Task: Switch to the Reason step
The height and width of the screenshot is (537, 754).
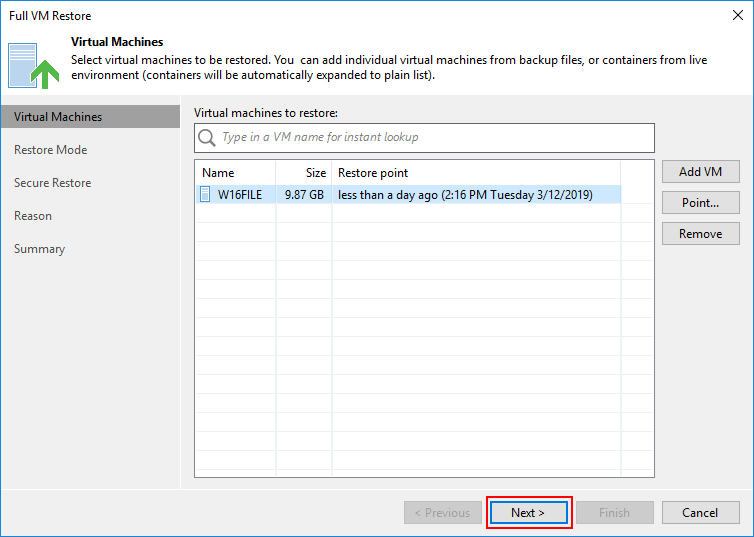Action: (x=33, y=216)
